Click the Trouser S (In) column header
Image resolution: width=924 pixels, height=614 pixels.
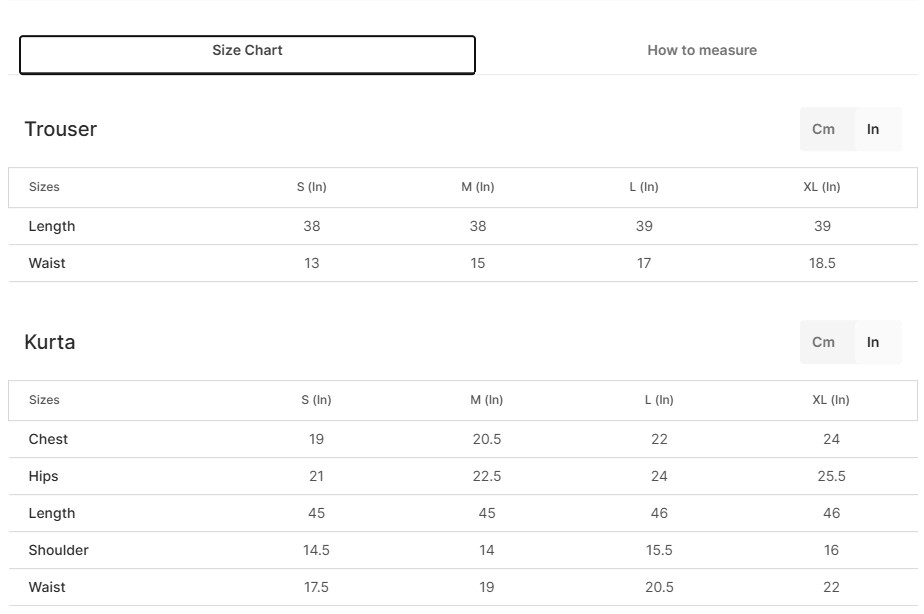coord(312,187)
